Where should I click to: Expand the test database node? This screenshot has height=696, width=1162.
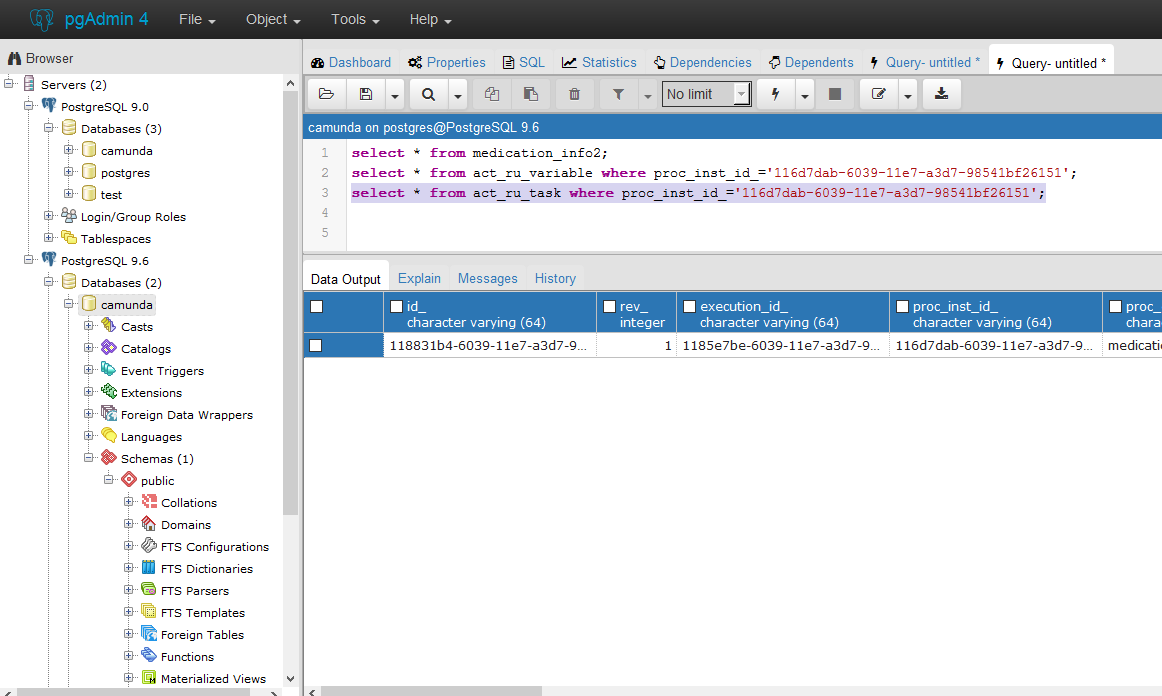point(69,193)
